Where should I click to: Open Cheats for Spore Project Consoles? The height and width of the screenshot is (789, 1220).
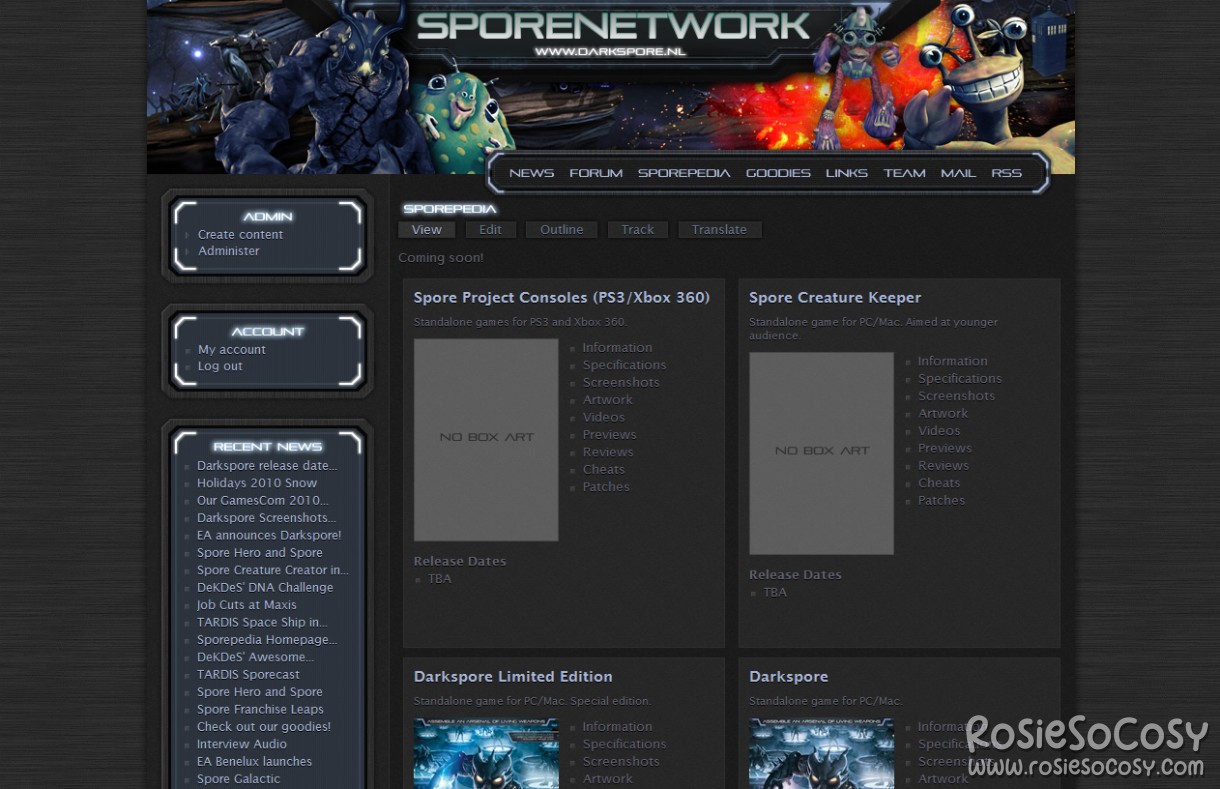pyautogui.click(x=603, y=469)
